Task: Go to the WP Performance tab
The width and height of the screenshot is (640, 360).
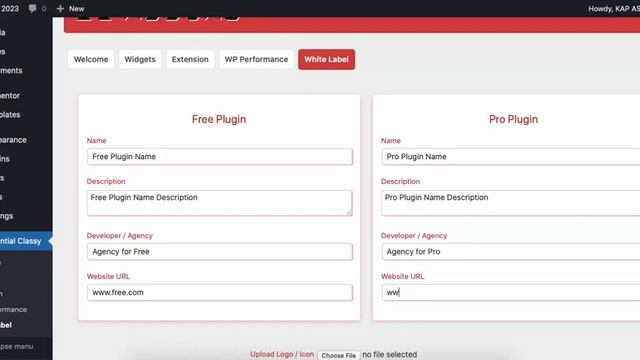Action: 256,59
